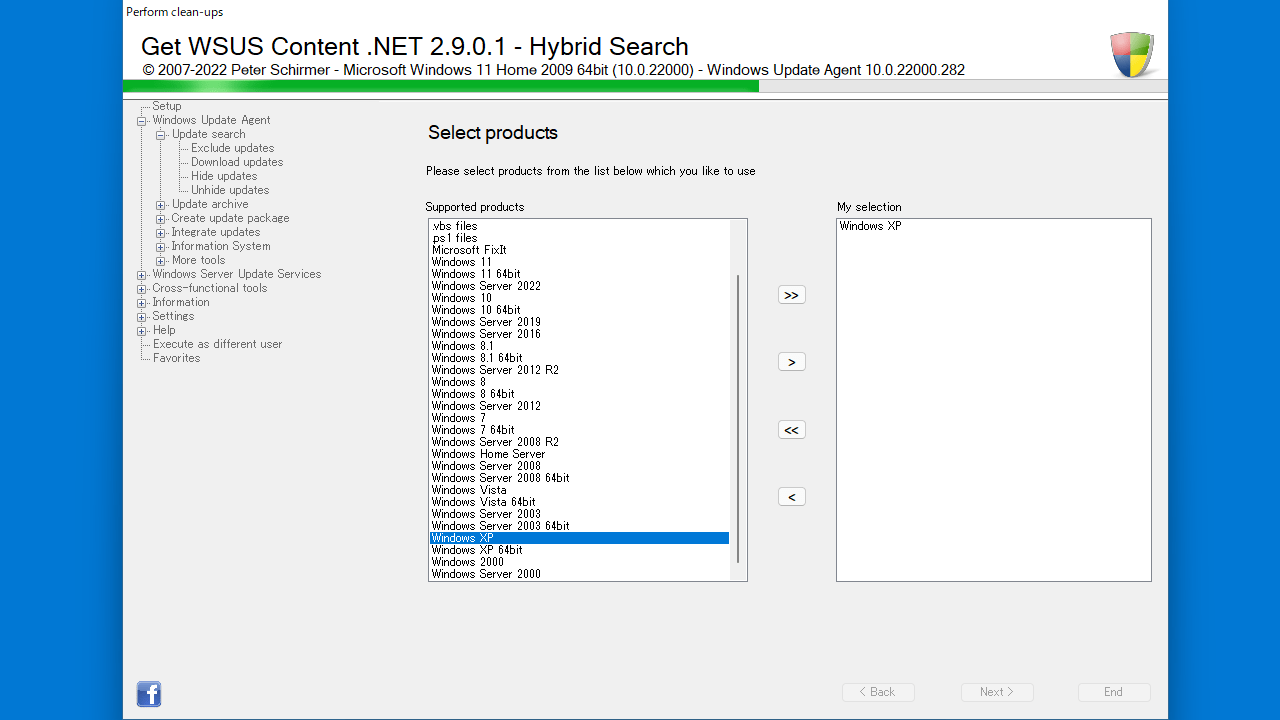Collapse the Windows Update Agent node
Screen dimensions: 1280x720
coord(142,121)
